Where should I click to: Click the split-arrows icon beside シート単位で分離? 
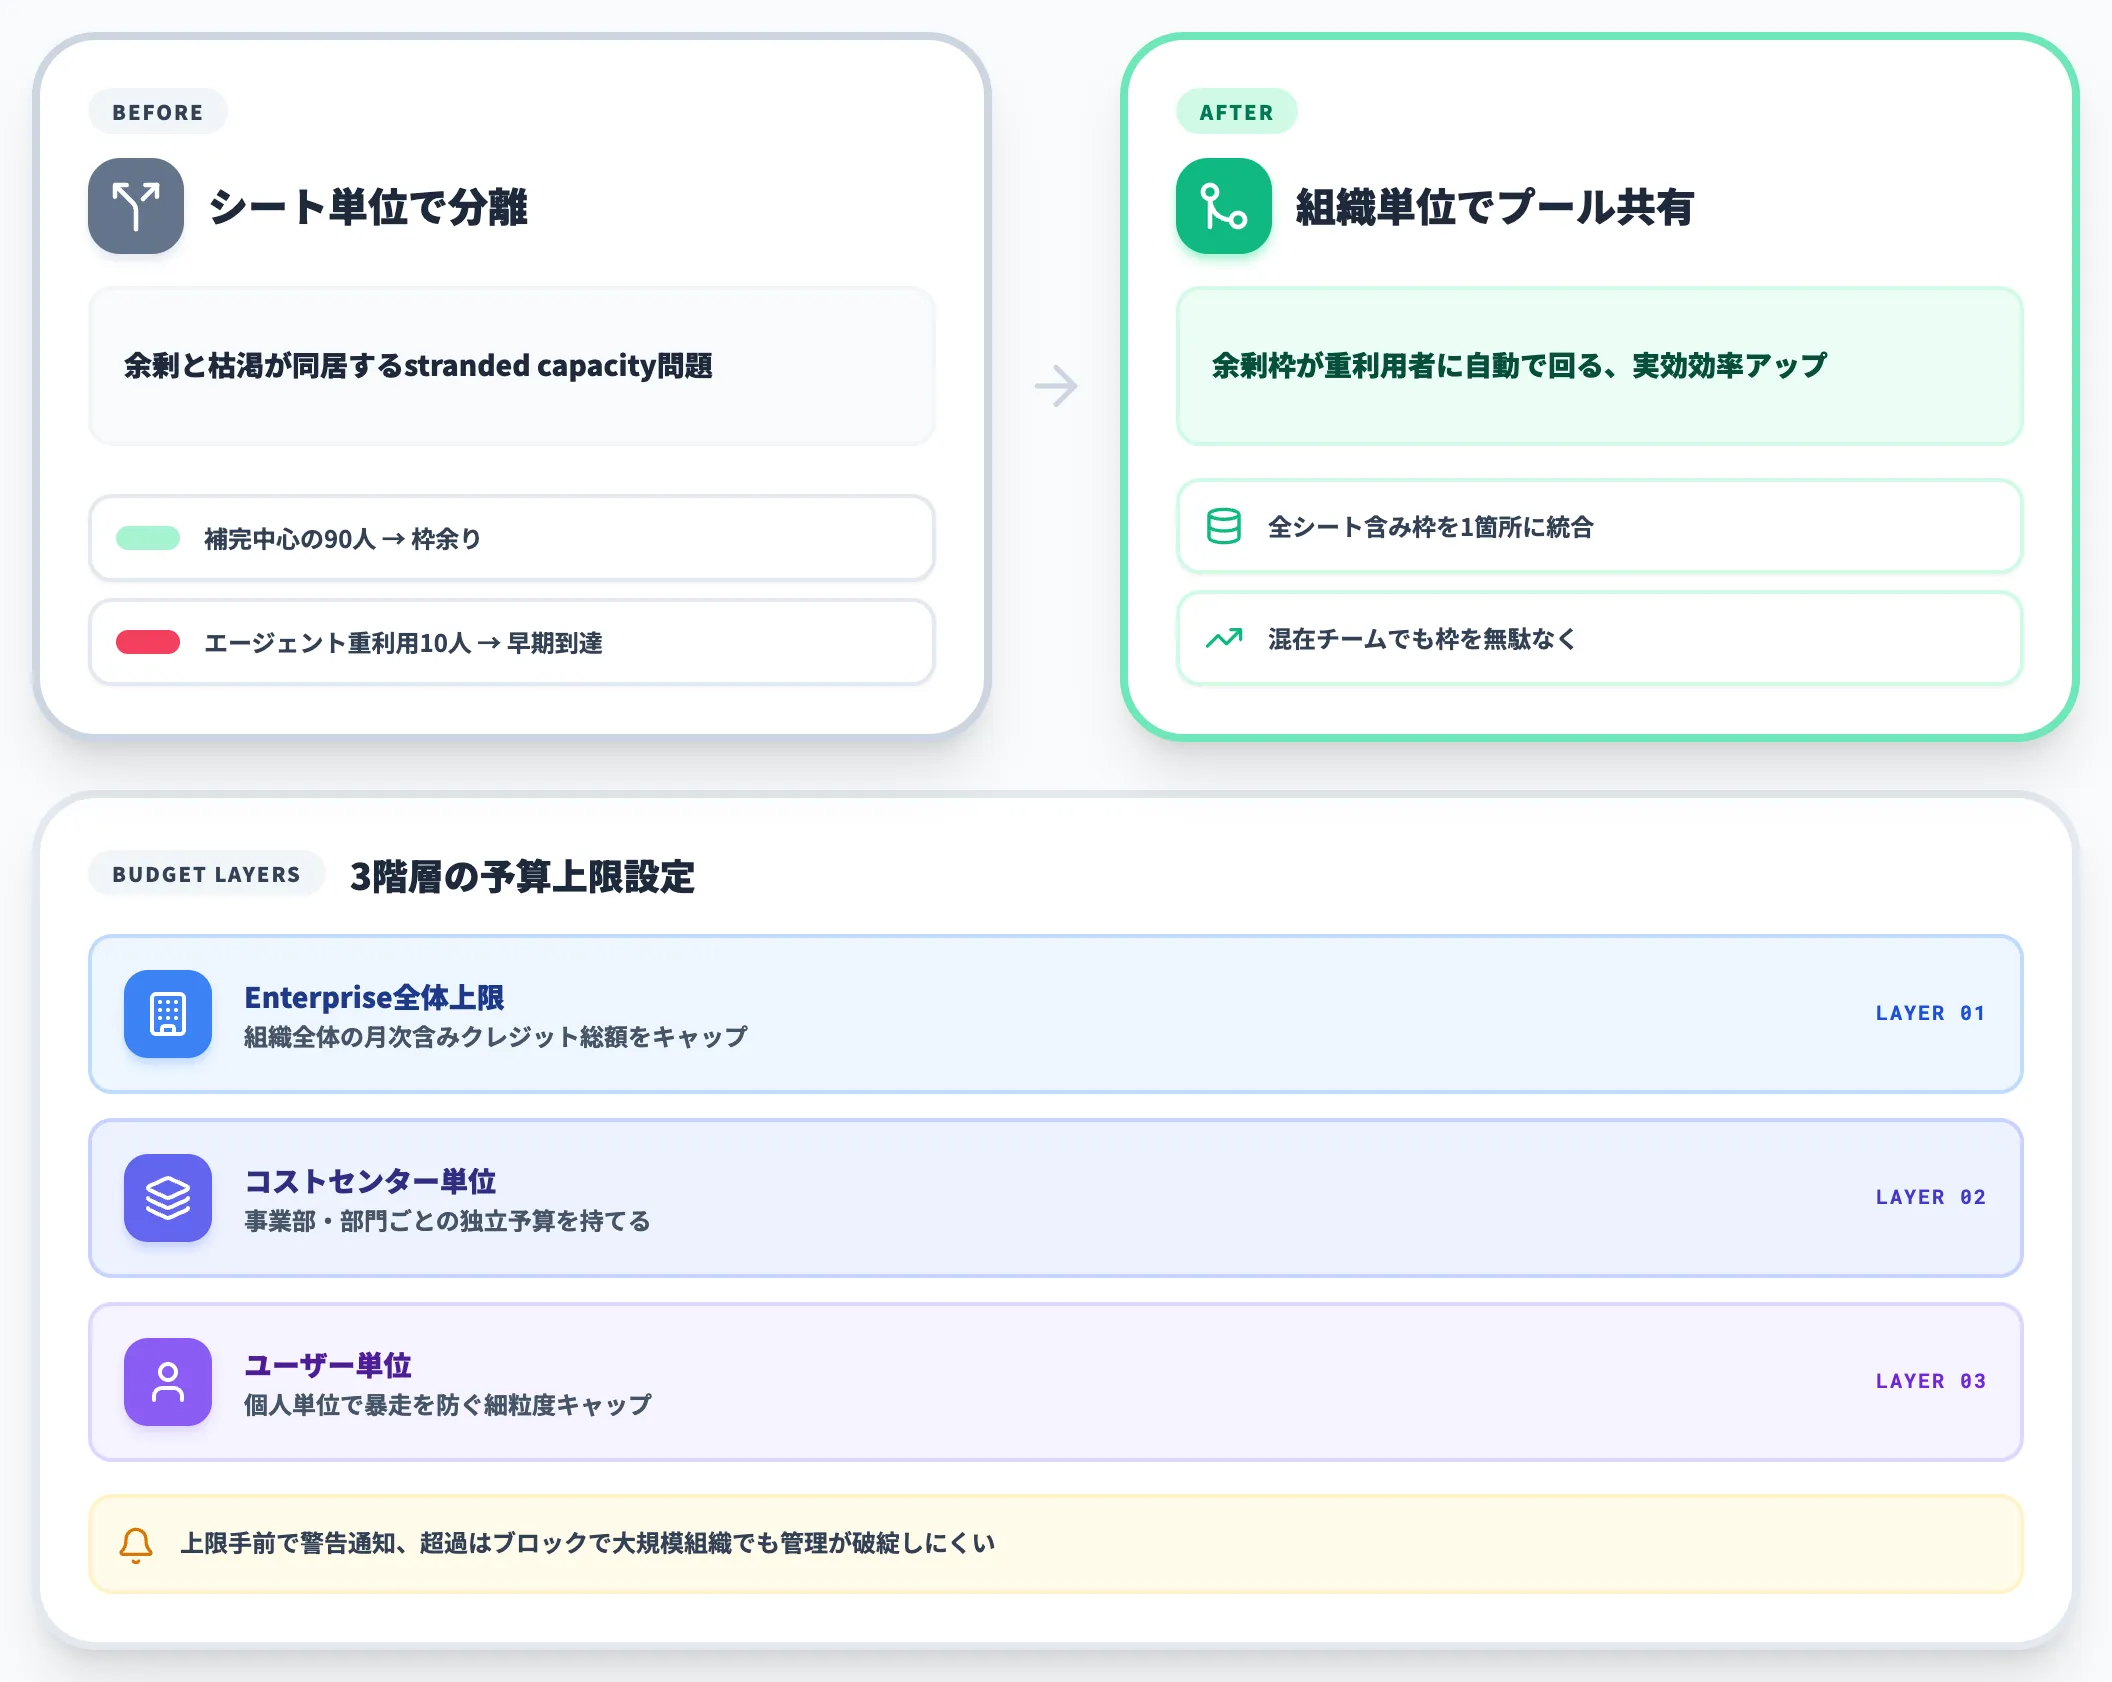tap(136, 206)
